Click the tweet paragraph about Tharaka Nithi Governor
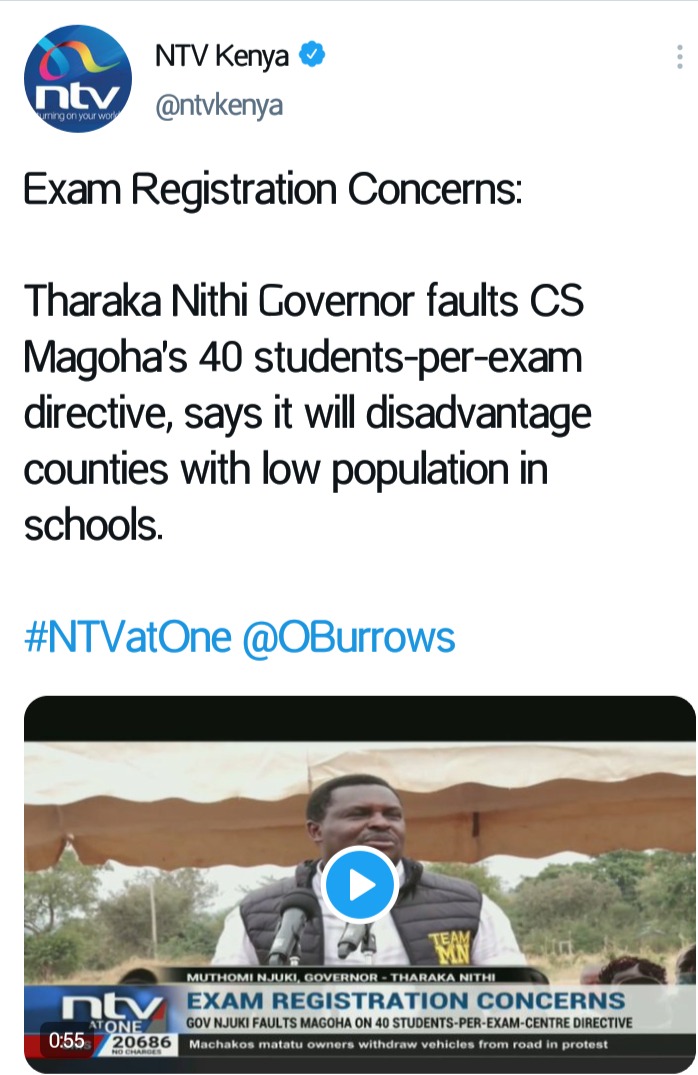The image size is (698, 1075). pyautogui.click(x=307, y=413)
